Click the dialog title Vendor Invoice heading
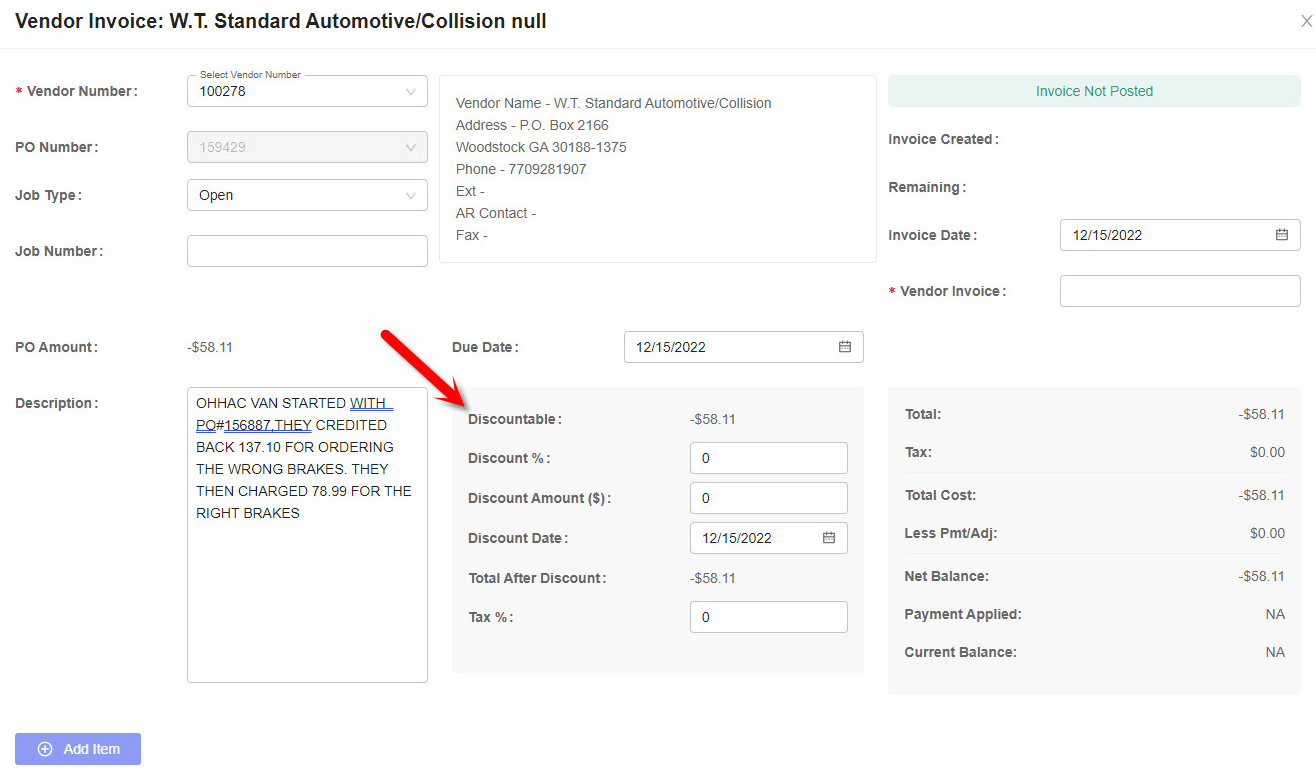The height and width of the screenshot is (770, 1316). (281, 21)
